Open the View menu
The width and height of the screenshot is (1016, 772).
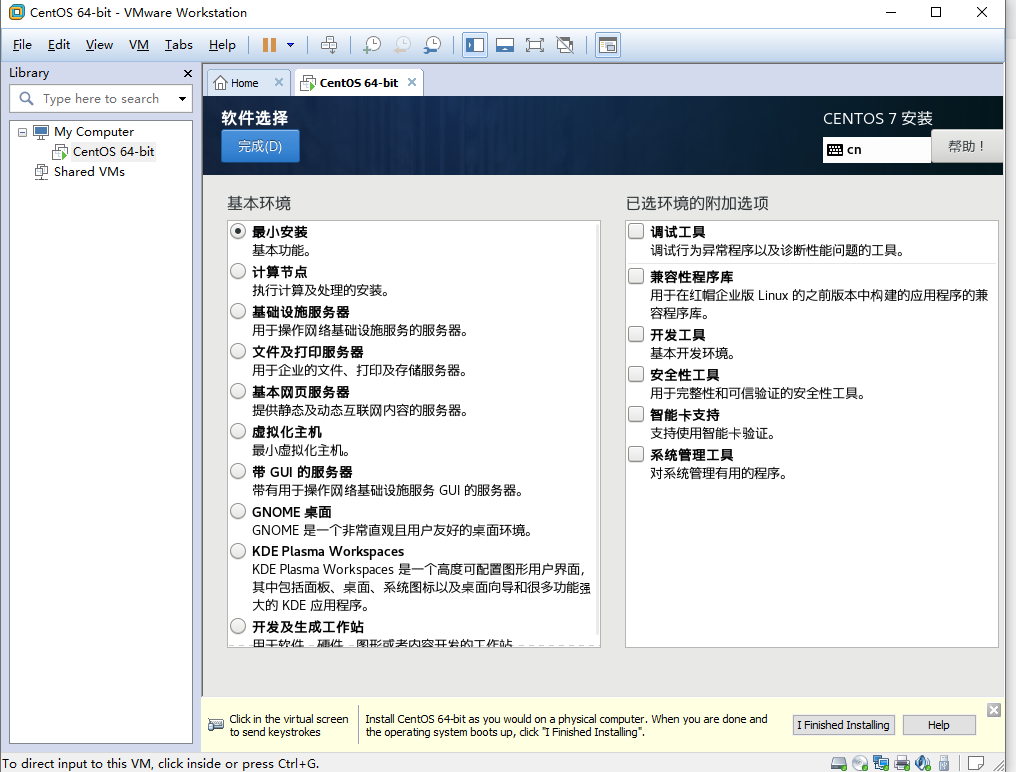point(99,45)
